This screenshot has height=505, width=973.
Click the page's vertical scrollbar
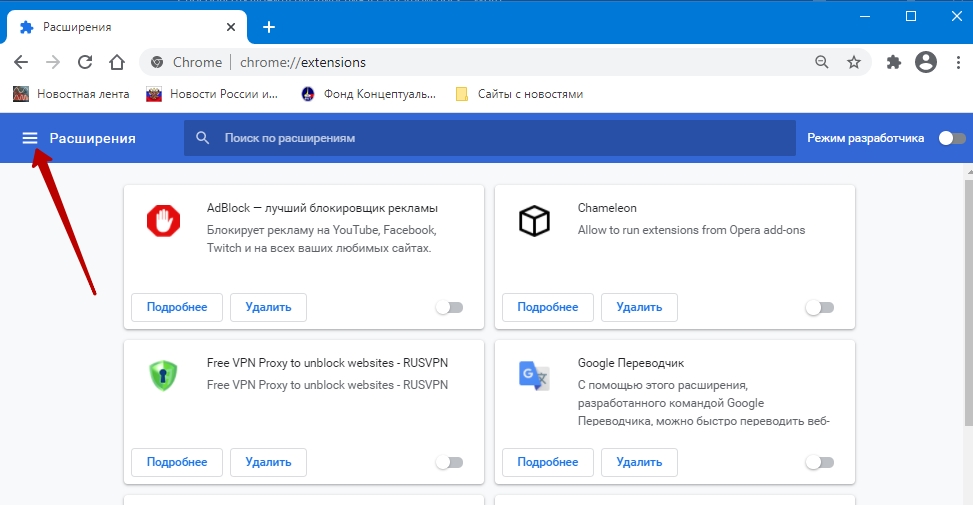(966, 300)
